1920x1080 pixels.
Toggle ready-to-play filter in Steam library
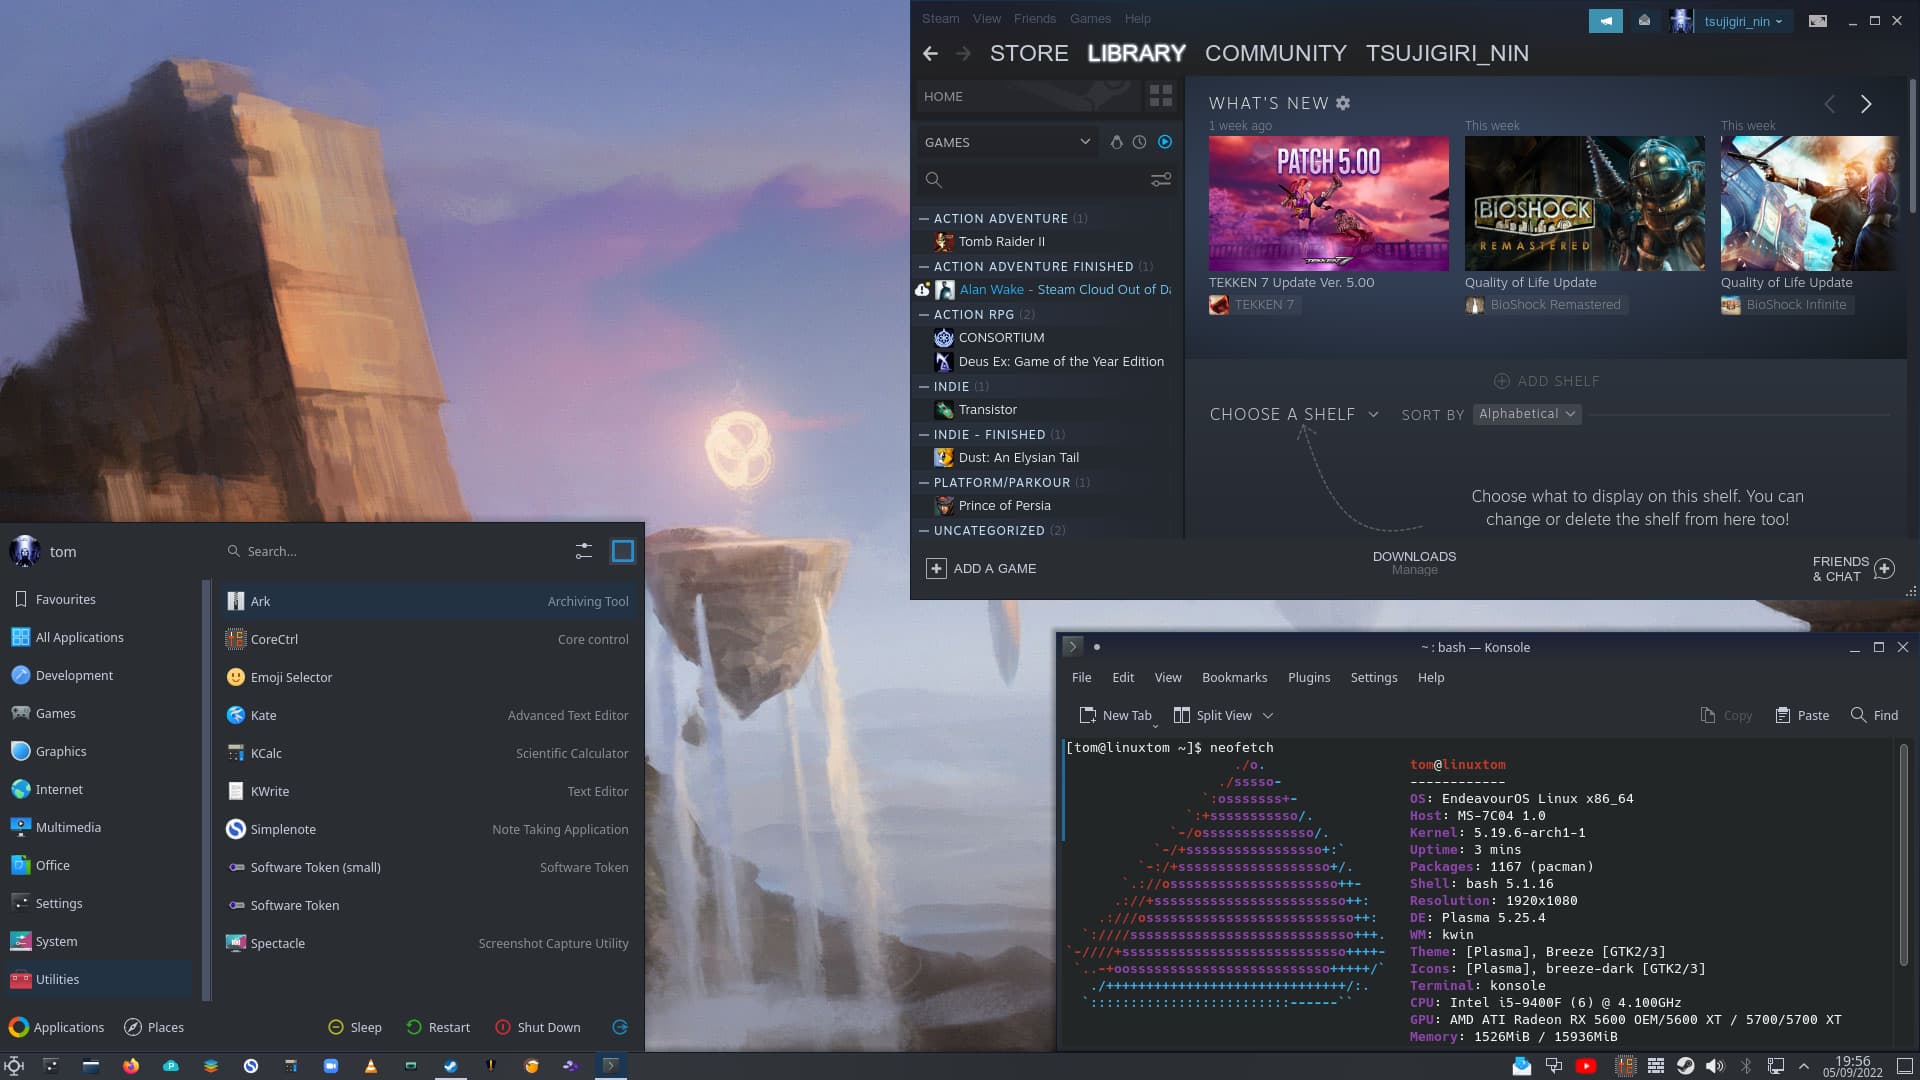point(1165,142)
